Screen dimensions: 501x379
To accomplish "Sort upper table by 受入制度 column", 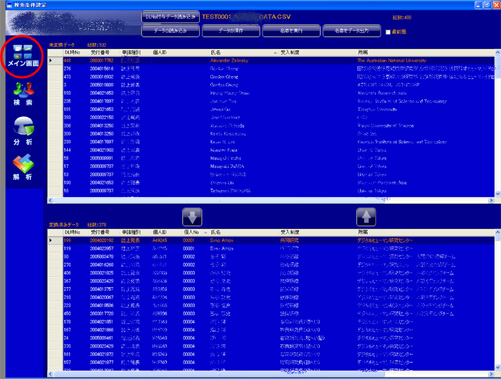I will [x=317, y=52].
